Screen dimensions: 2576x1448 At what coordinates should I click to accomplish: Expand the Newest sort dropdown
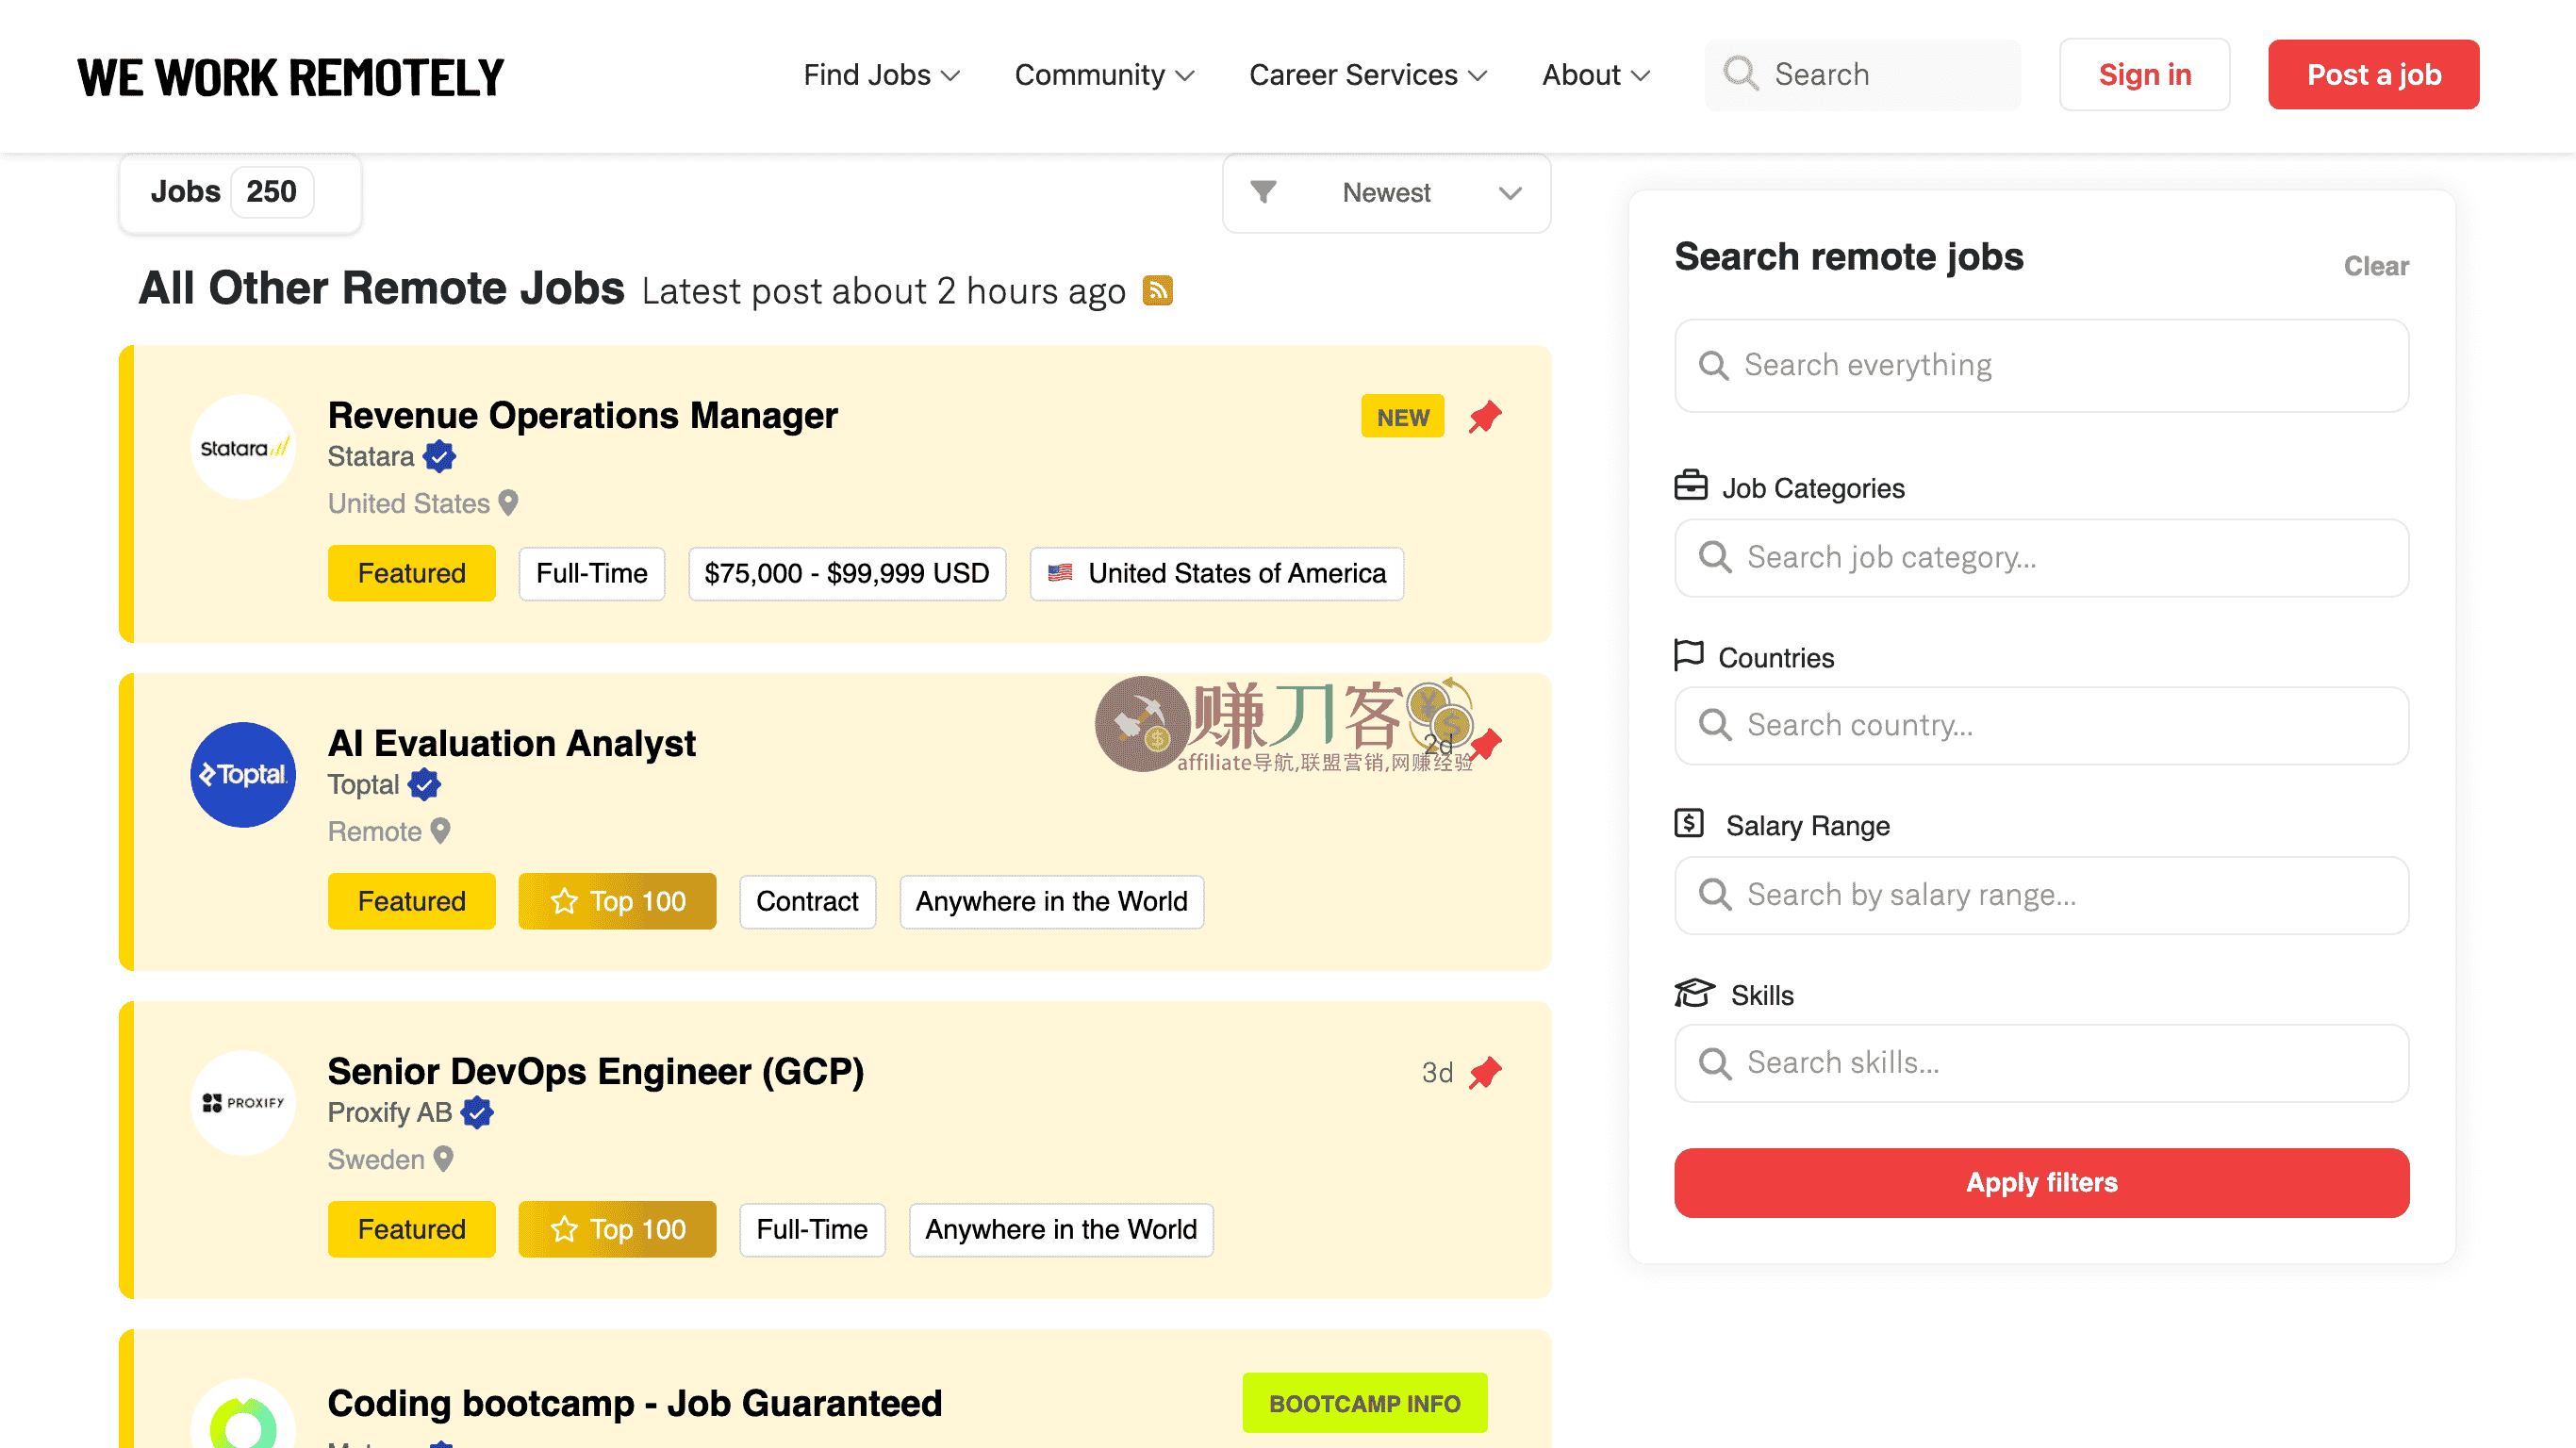tap(1386, 193)
